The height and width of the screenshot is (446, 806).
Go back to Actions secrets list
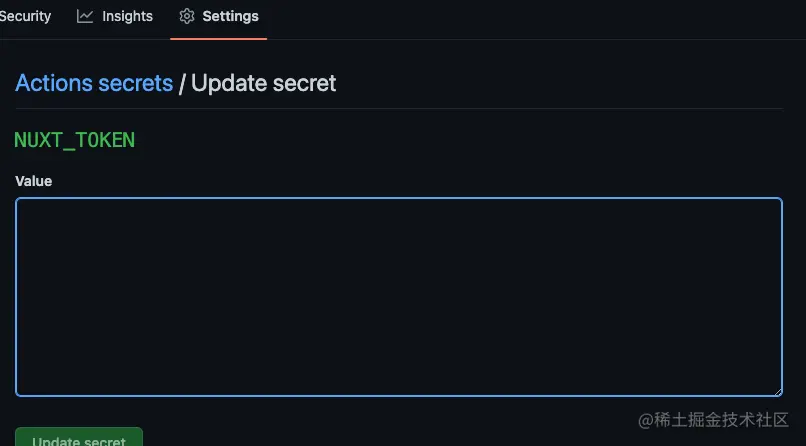(94, 83)
